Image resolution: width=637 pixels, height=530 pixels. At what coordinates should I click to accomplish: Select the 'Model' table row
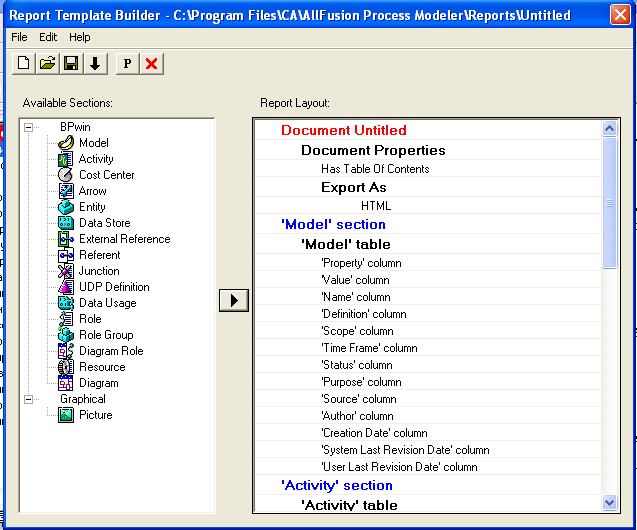tap(428, 244)
